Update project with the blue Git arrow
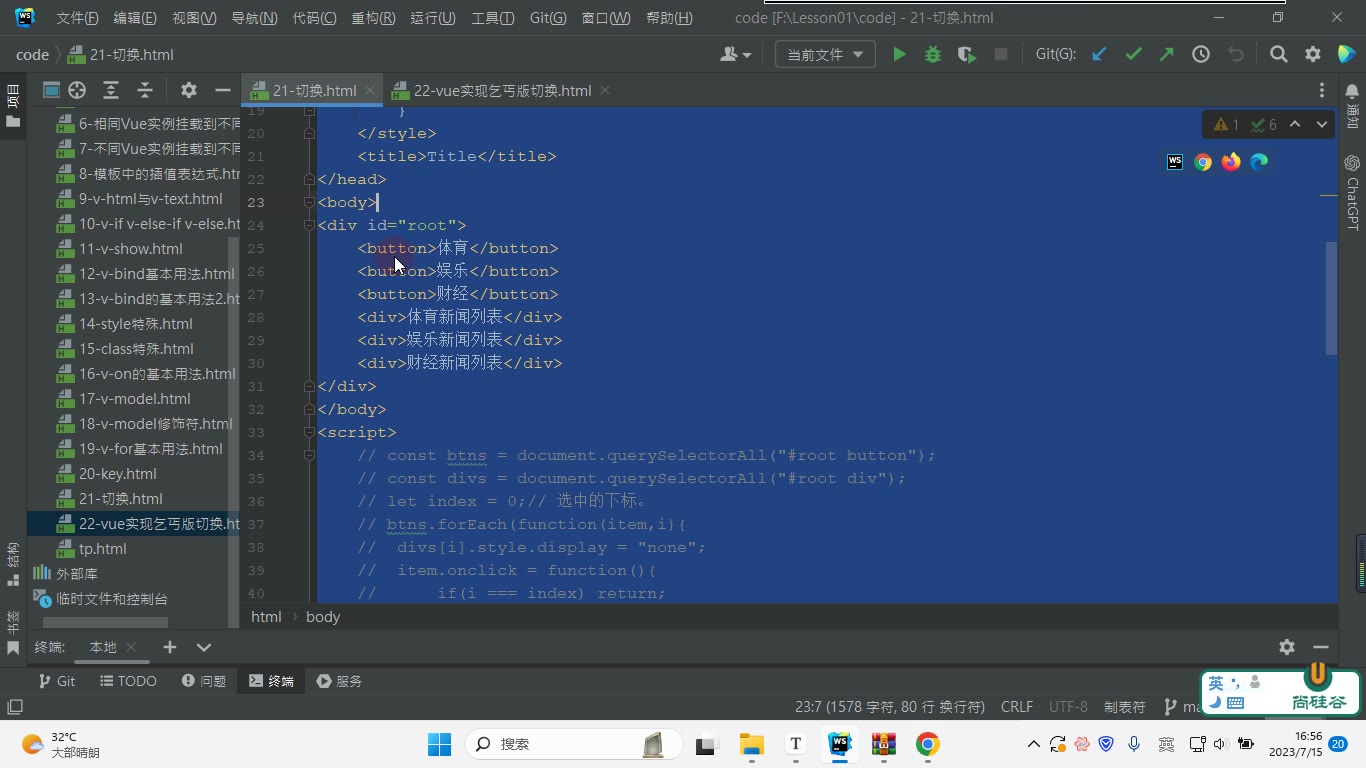The height and width of the screenshot is (768, 1366). click(x=1099, y=55)
